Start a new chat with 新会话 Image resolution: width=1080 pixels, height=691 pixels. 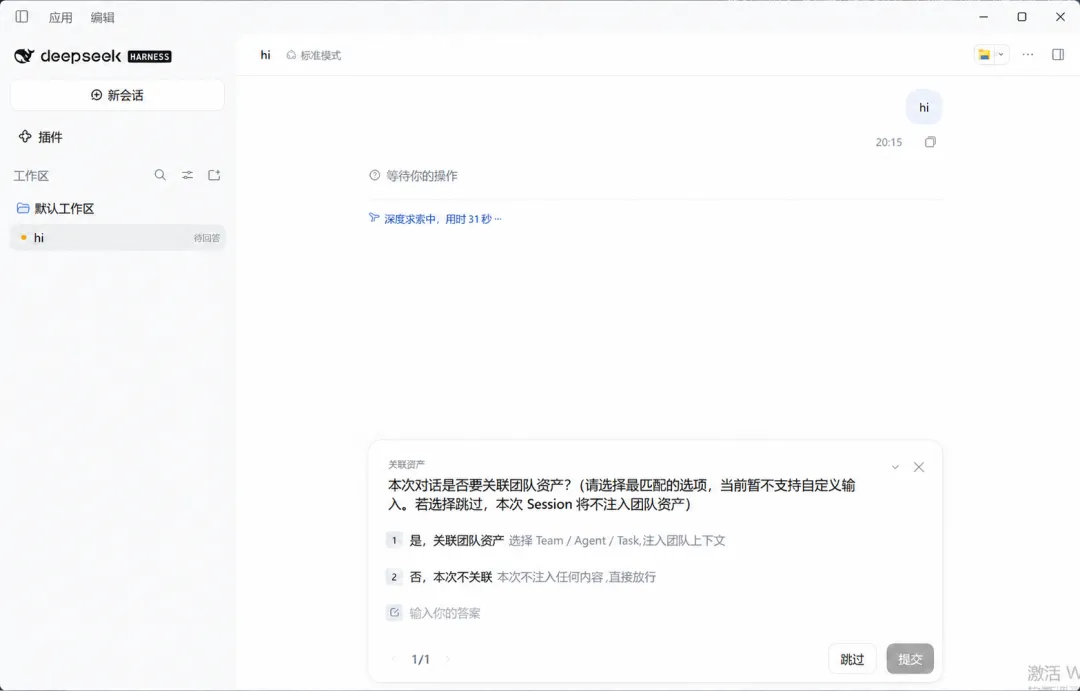click(117, 95)
